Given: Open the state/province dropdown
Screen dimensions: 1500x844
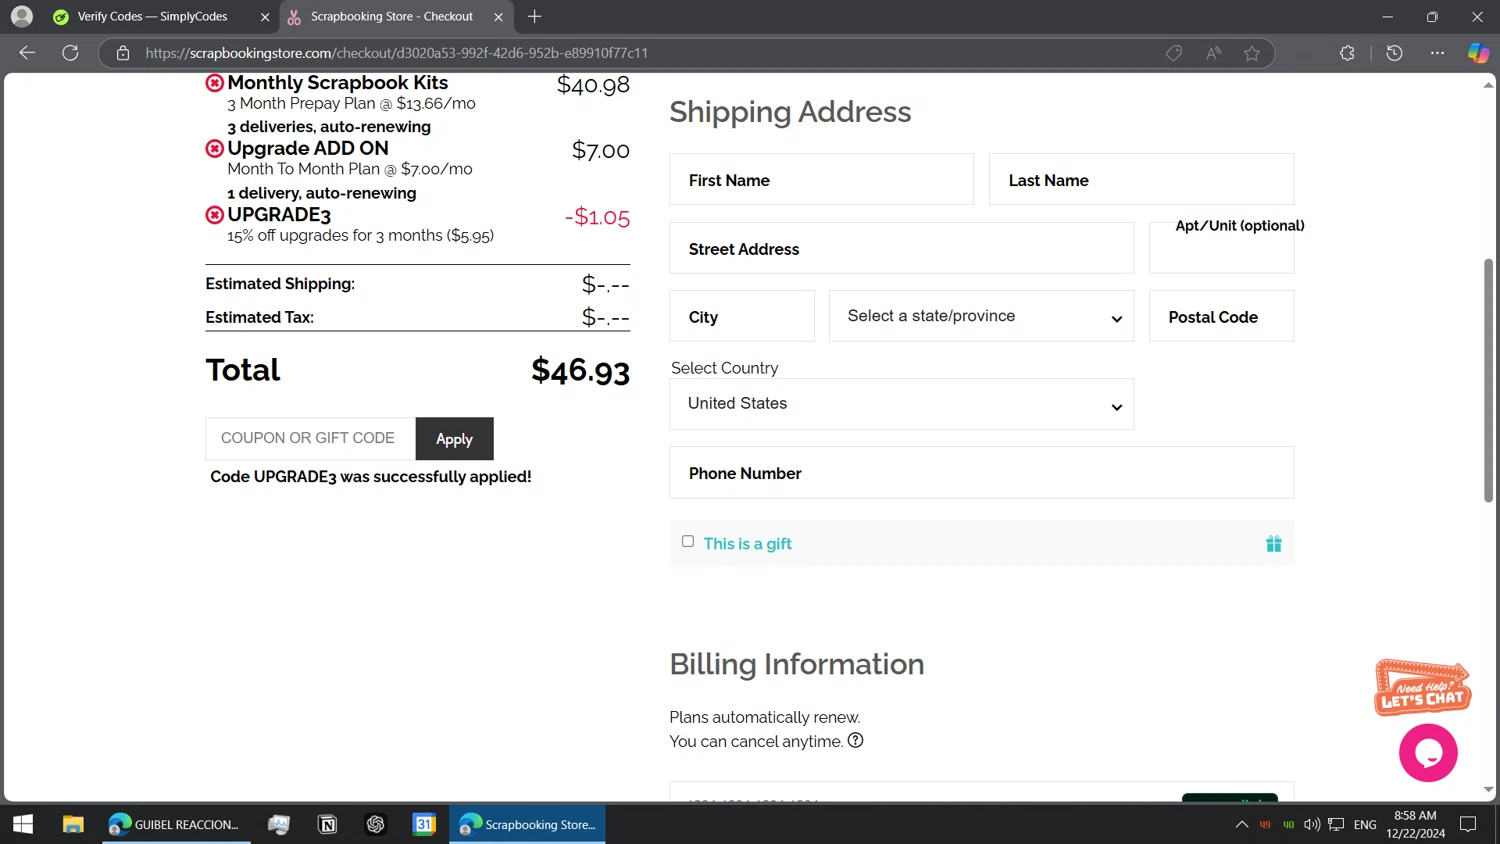Looking at the screenshot, I should (x=981, y=316).
